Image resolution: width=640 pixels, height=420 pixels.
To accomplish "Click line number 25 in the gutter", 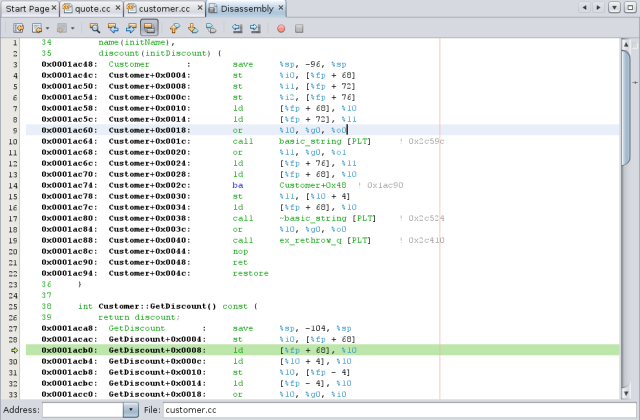I will click(x=13, y=307).
